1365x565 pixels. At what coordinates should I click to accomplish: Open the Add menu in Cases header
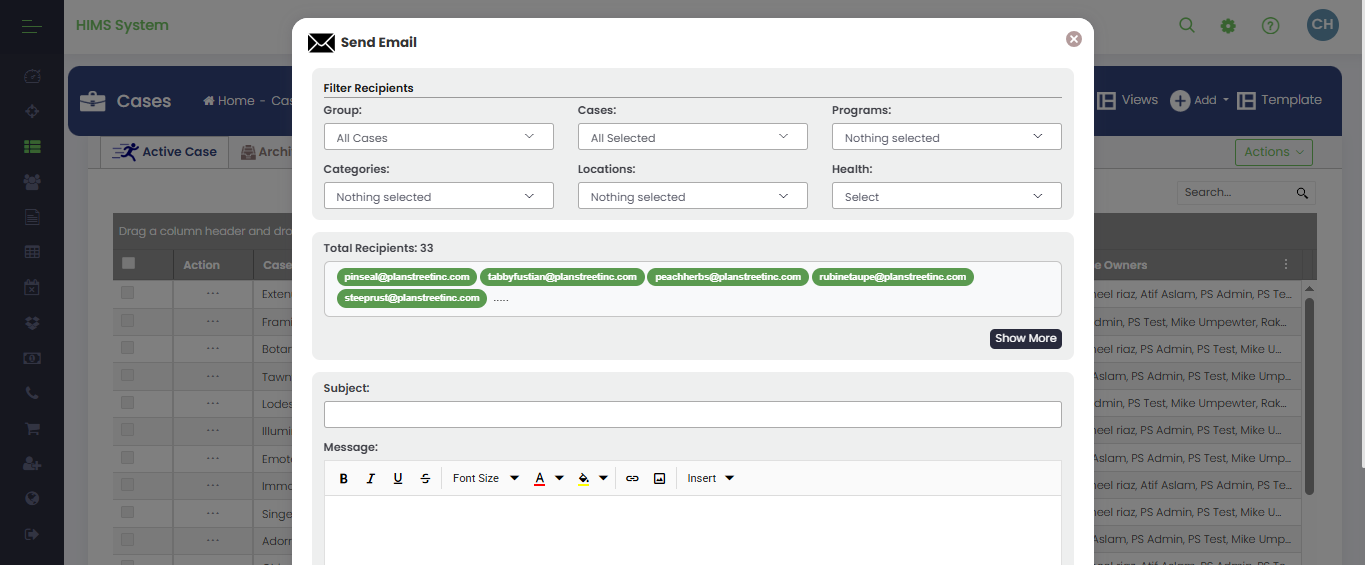coord(1199,100)
